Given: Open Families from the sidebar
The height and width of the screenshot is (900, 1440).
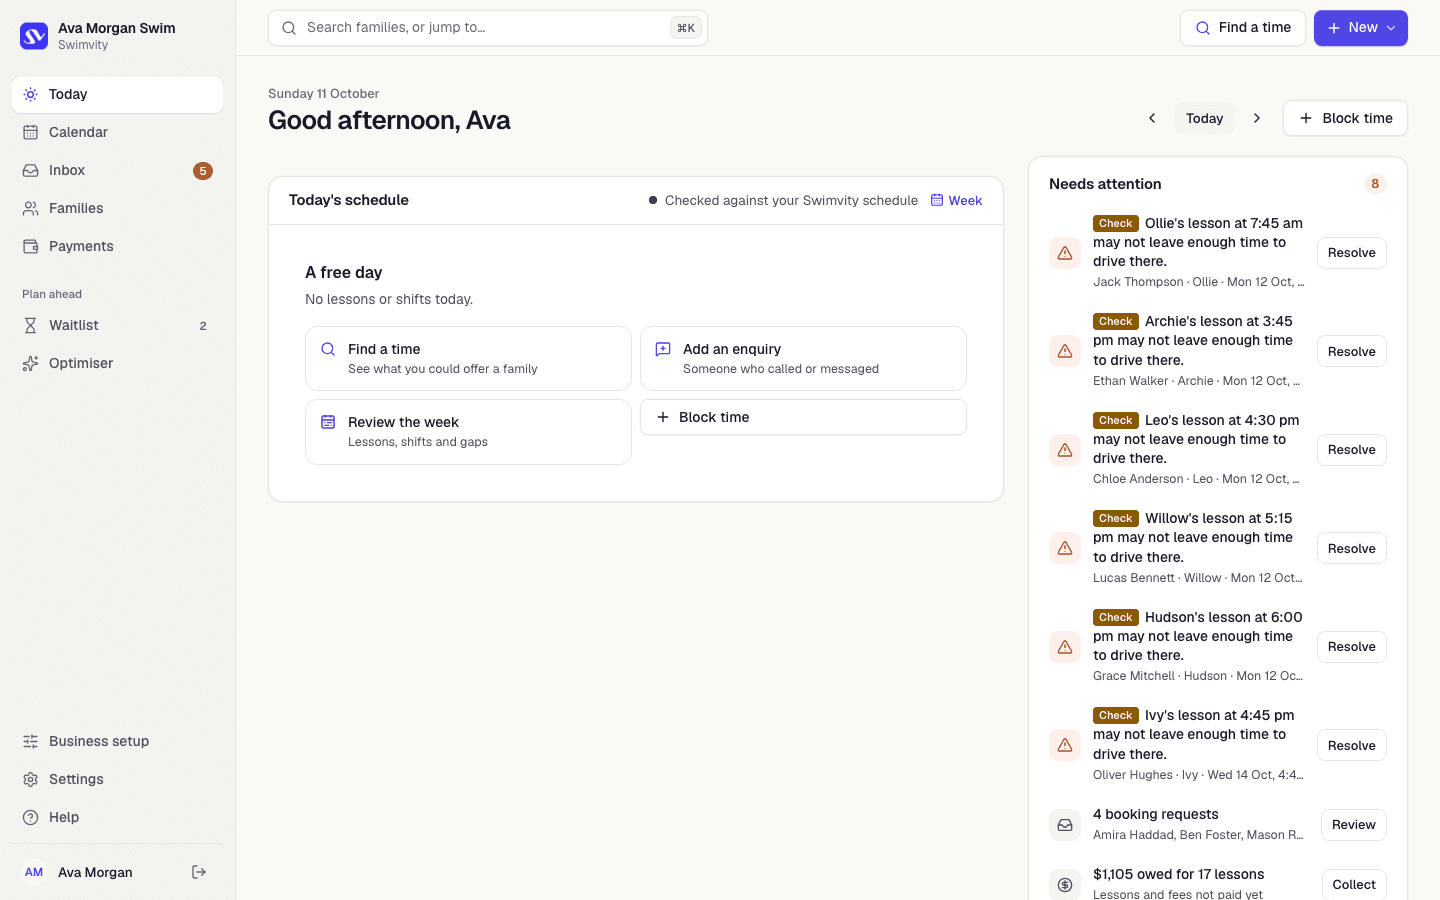Looking at the screenshot, I should click(117, 209).
